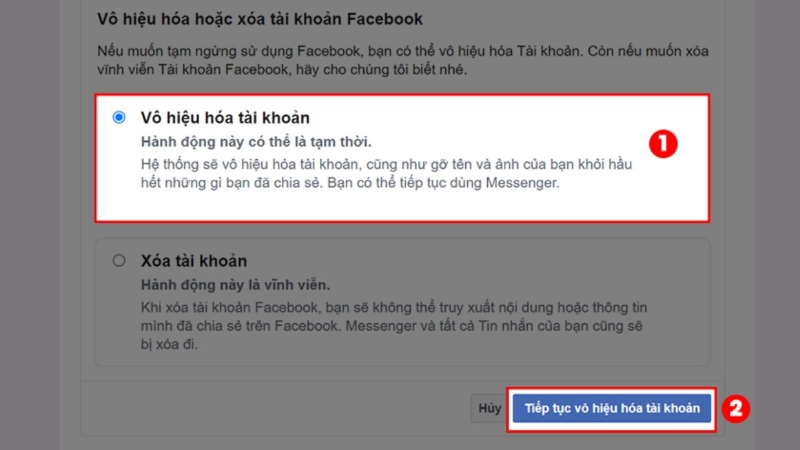The width and height of the screenshot is (800, 450).
Task: Click the red number 1 badge
Action: tap(663, 144)
